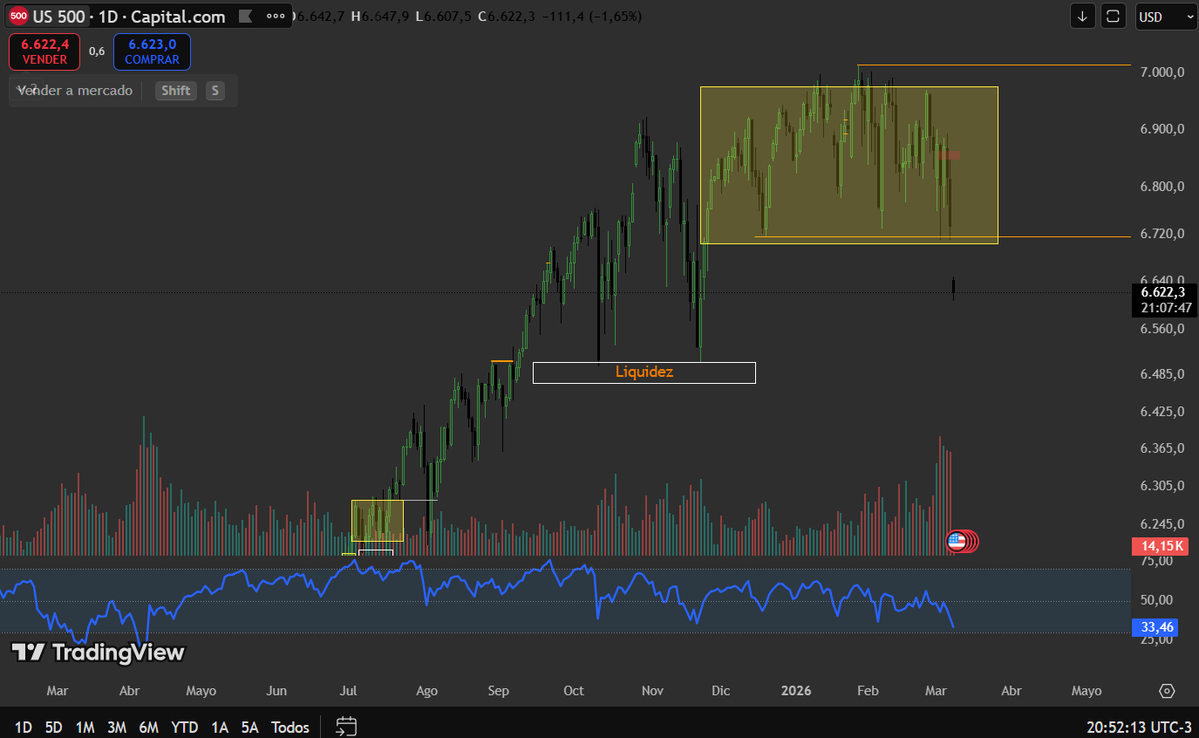Click the 6.425,0 price axis label
The height and width of the screenshot is (738, 1199).
click(x=1162, y=411)
